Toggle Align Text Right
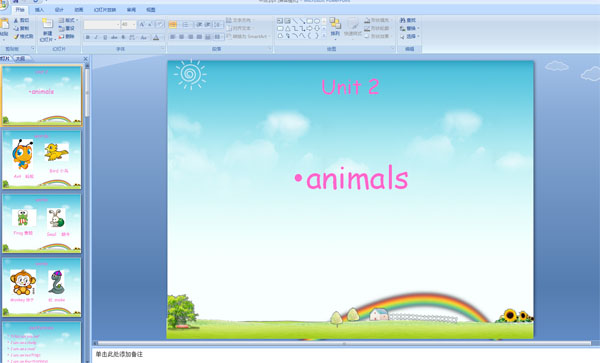The image size is (600, 363). pyautogui.click(x=190, y=37)
